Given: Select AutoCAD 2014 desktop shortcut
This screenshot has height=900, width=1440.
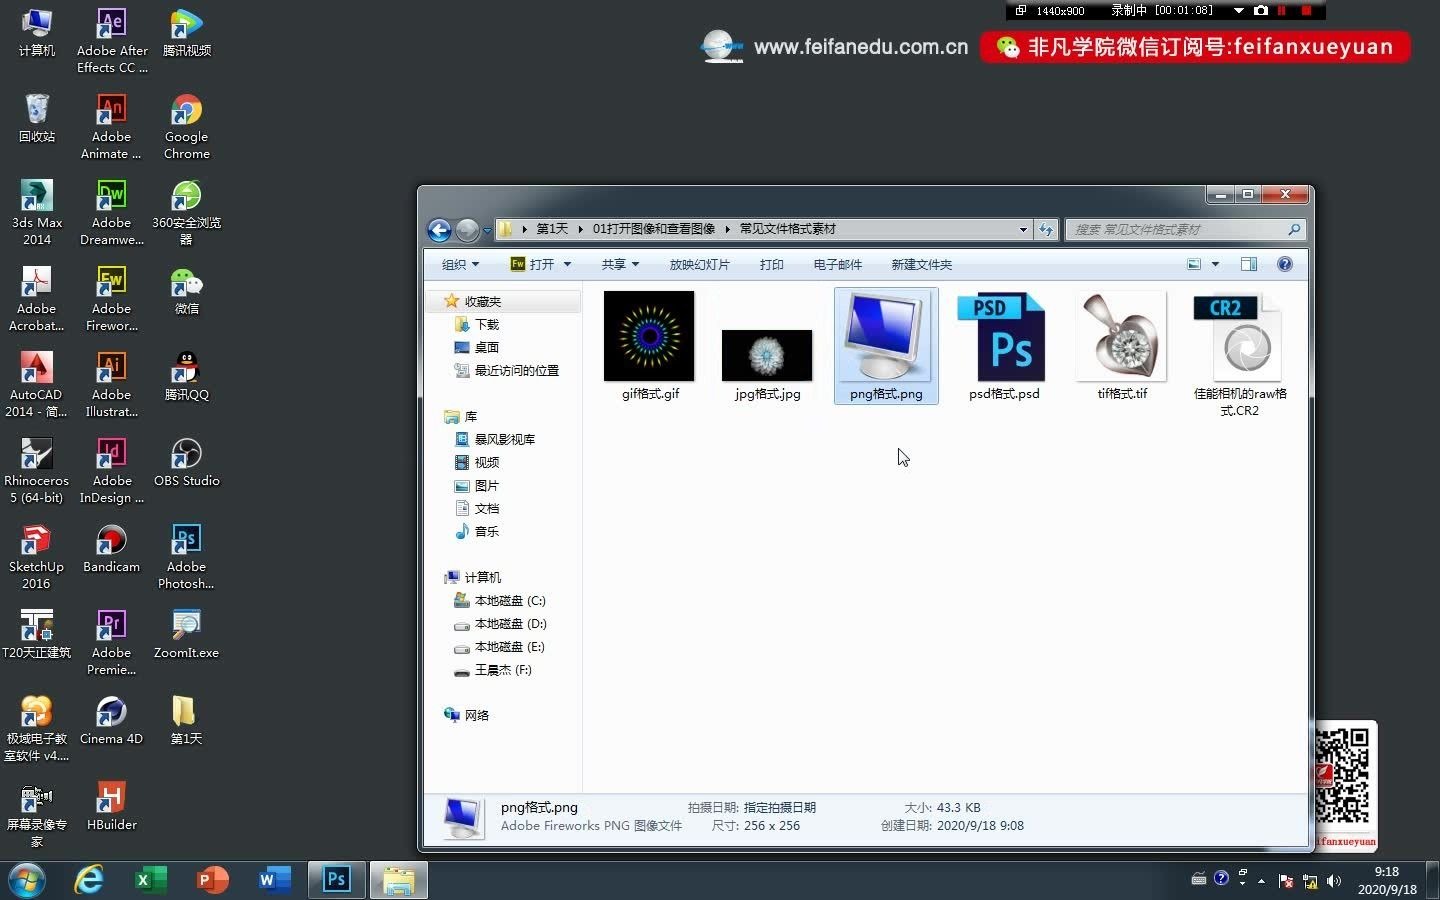Looking at the screenshot, I should pyautogui.click(x=37, y=384).
